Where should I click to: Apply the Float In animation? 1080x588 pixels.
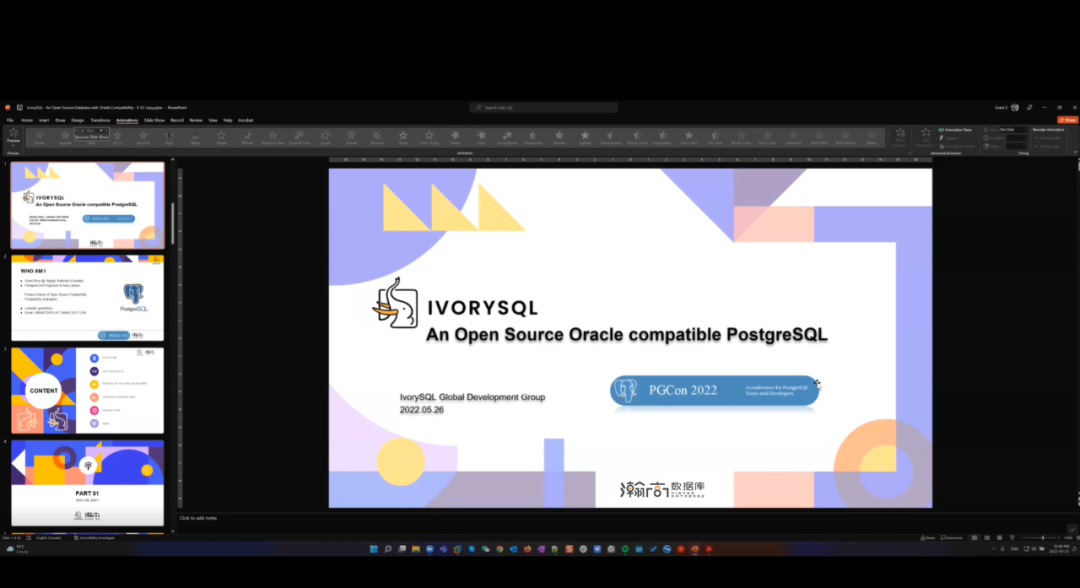[143, 138]
